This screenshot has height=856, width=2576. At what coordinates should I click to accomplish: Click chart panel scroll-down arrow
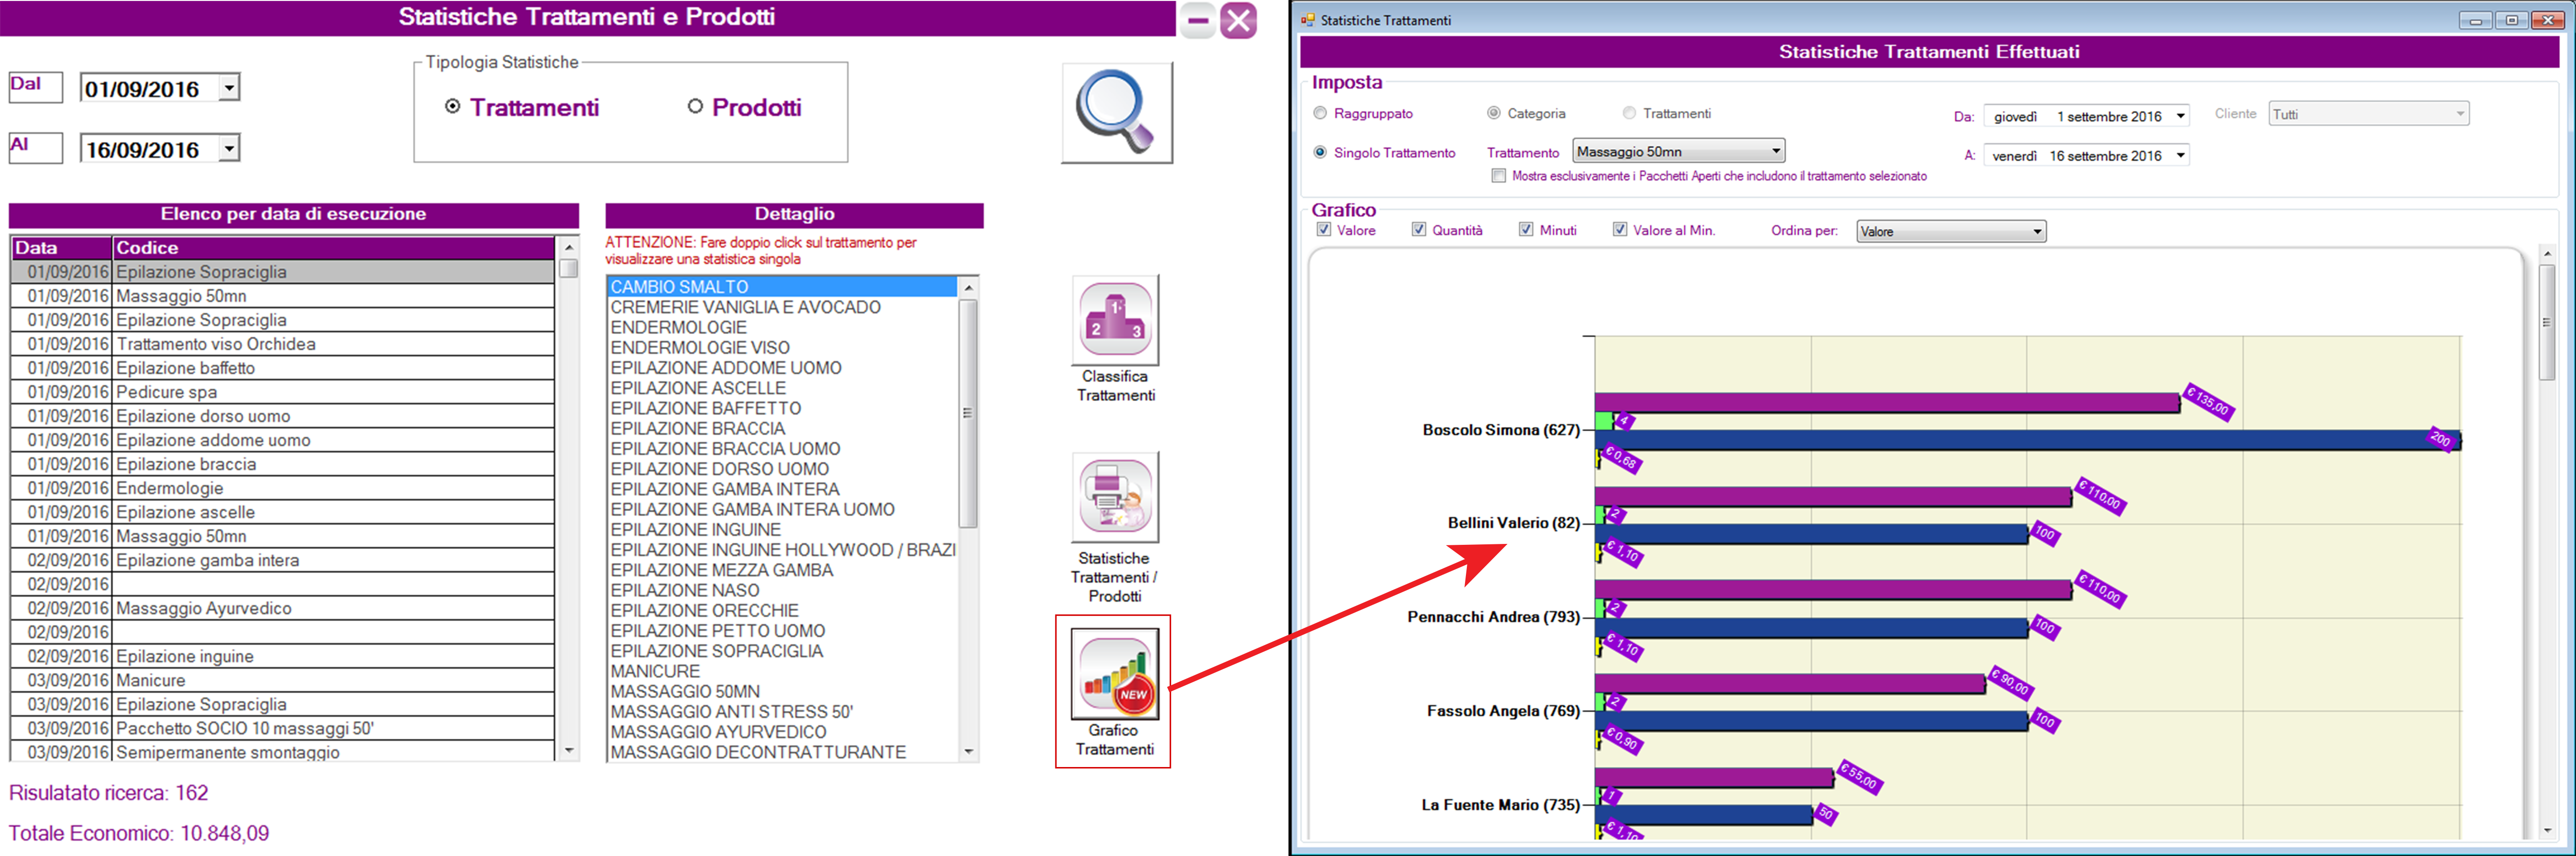tap(2547, 830)
